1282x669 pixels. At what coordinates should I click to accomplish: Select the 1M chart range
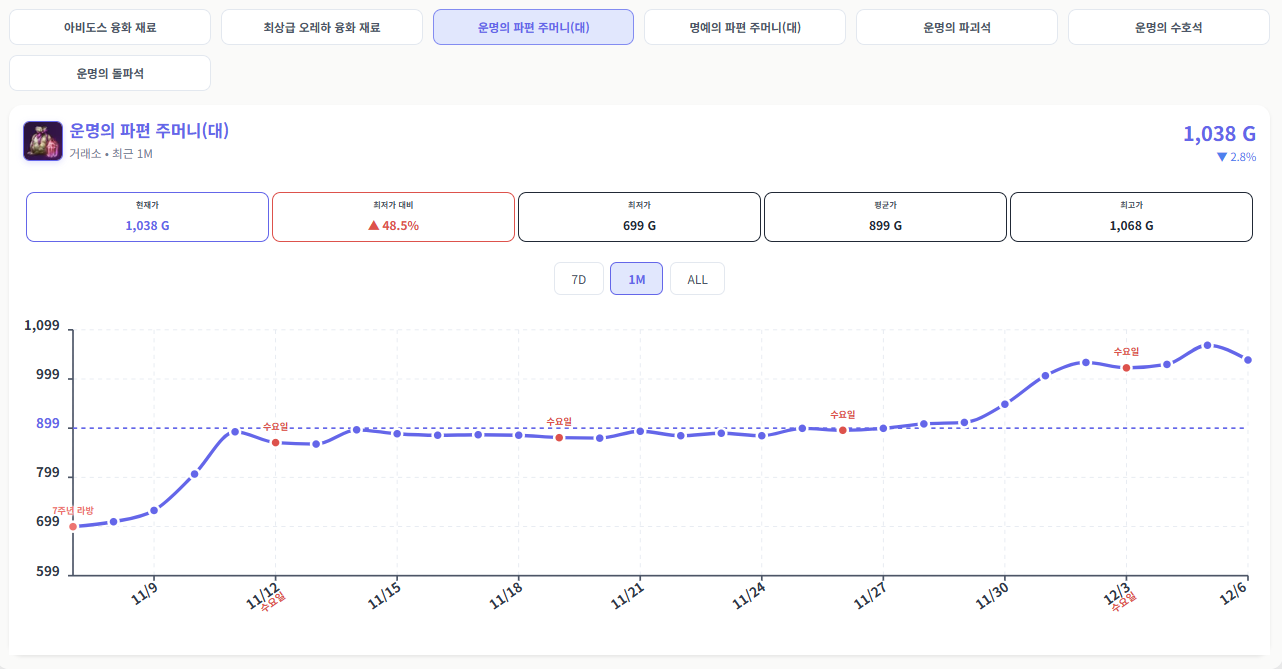[636, 279]
